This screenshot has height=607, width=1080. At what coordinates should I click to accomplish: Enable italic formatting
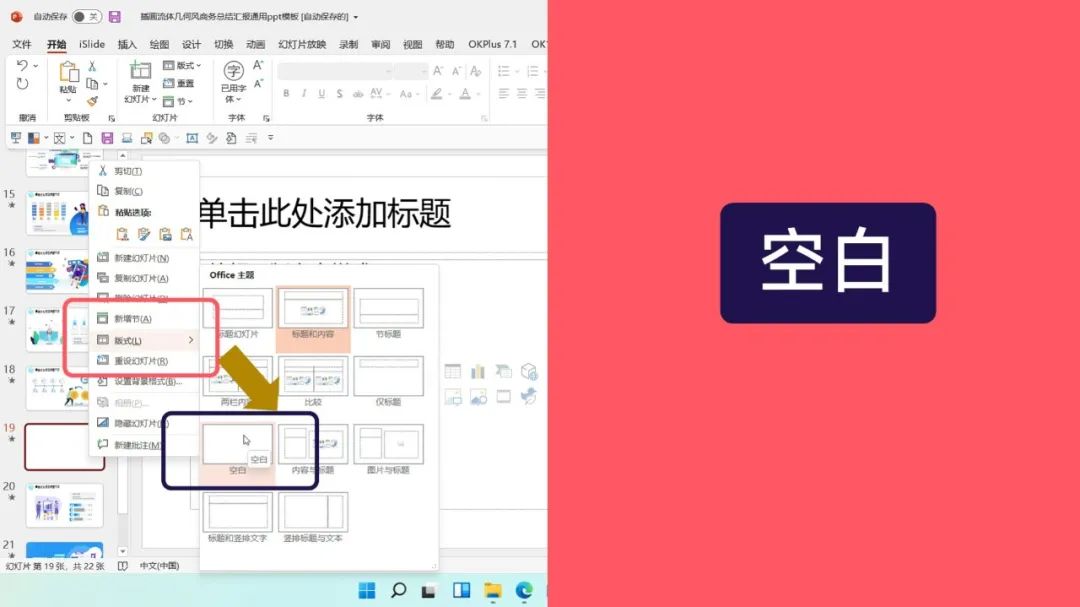(x=303, y=93)
